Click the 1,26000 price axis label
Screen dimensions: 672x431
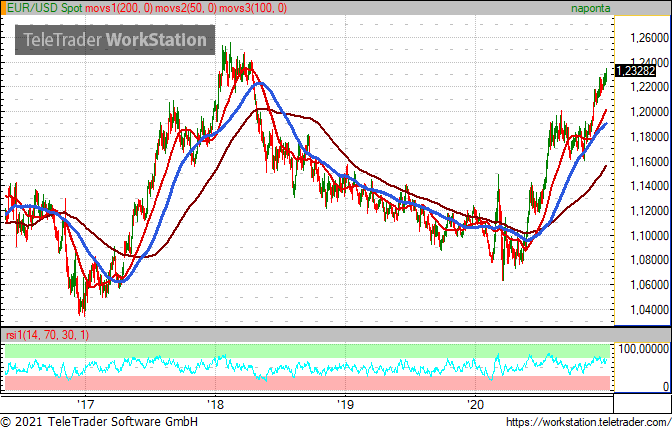tap(649, 38)
